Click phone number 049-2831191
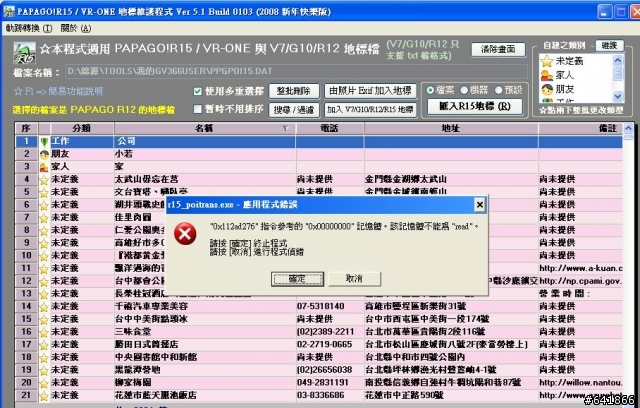640x408 pixels. (322, 383)
